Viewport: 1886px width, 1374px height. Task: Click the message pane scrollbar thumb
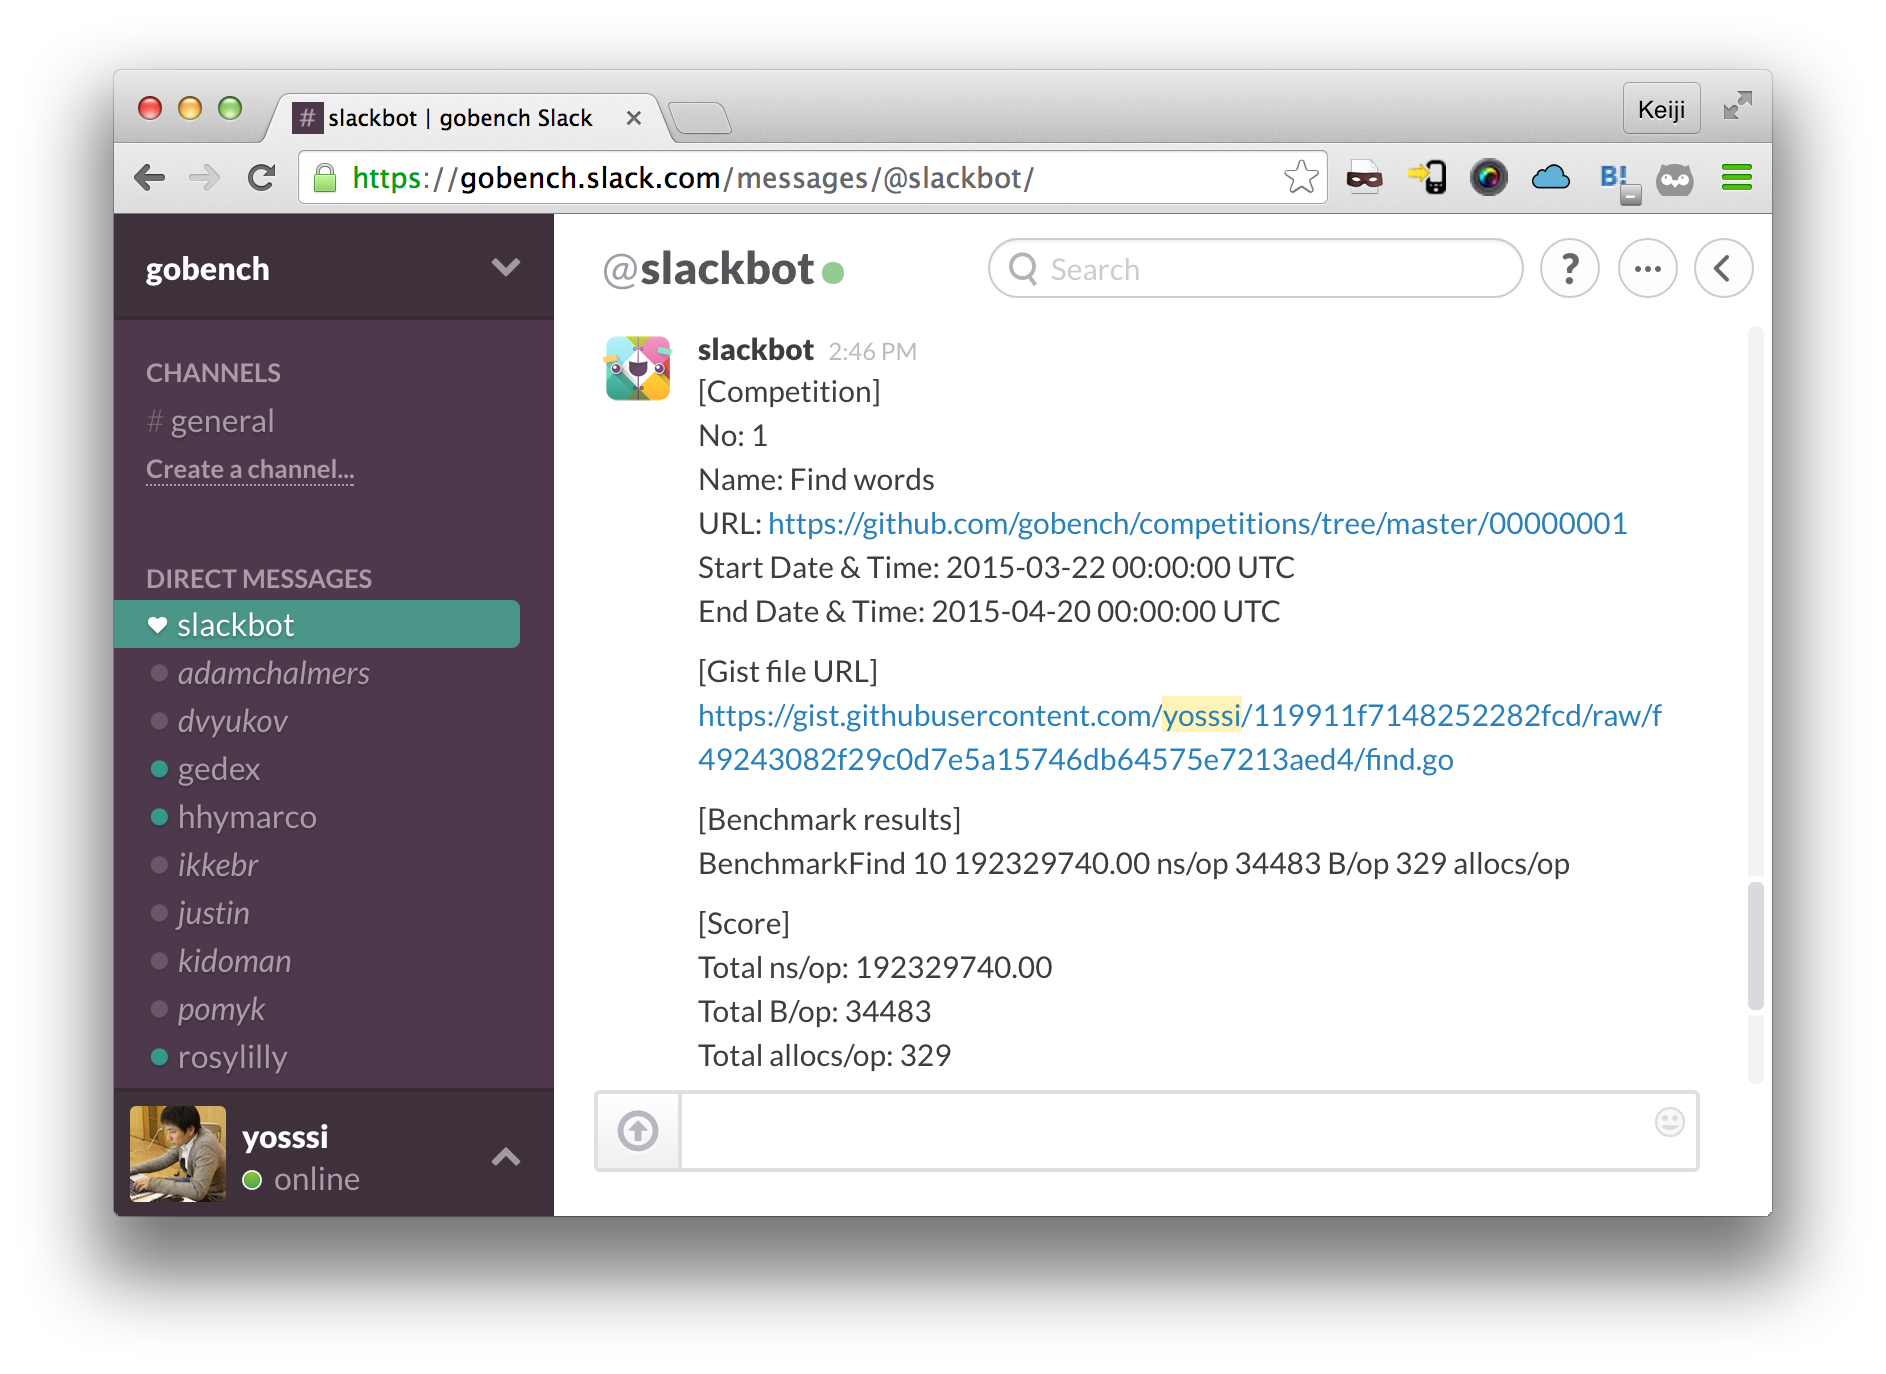(x=1755, y=945)
